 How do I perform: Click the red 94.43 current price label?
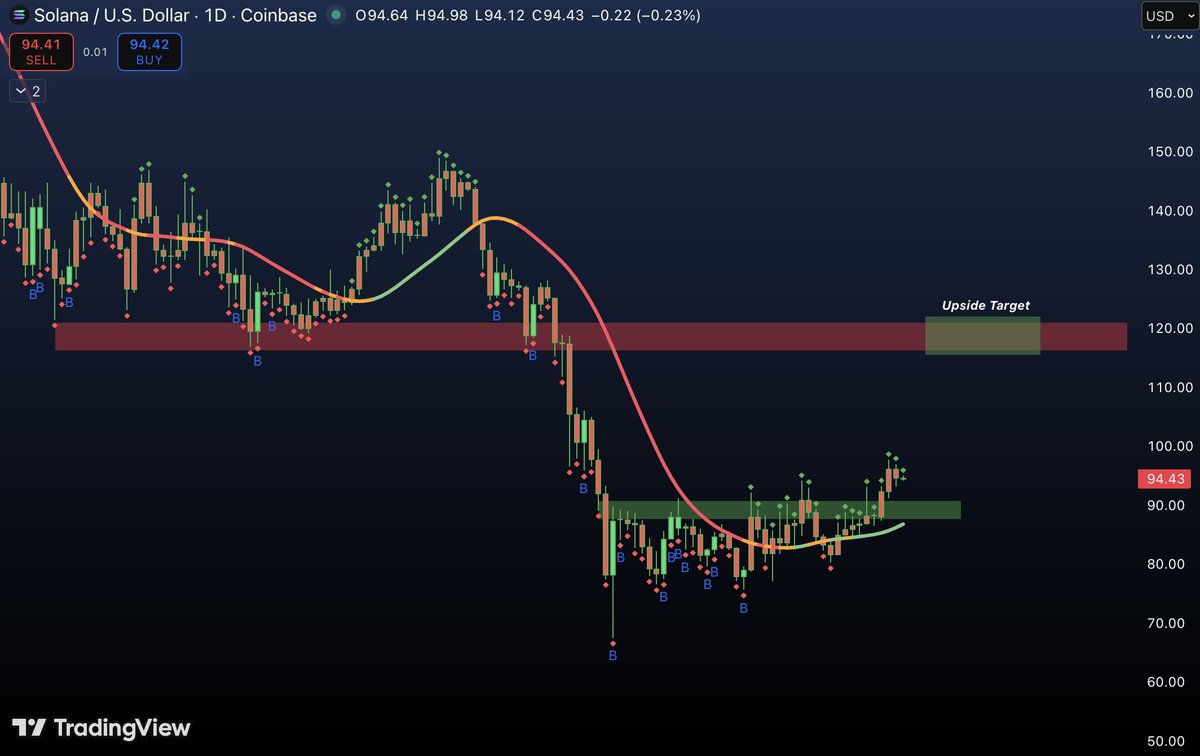[x=1163, y=479]
